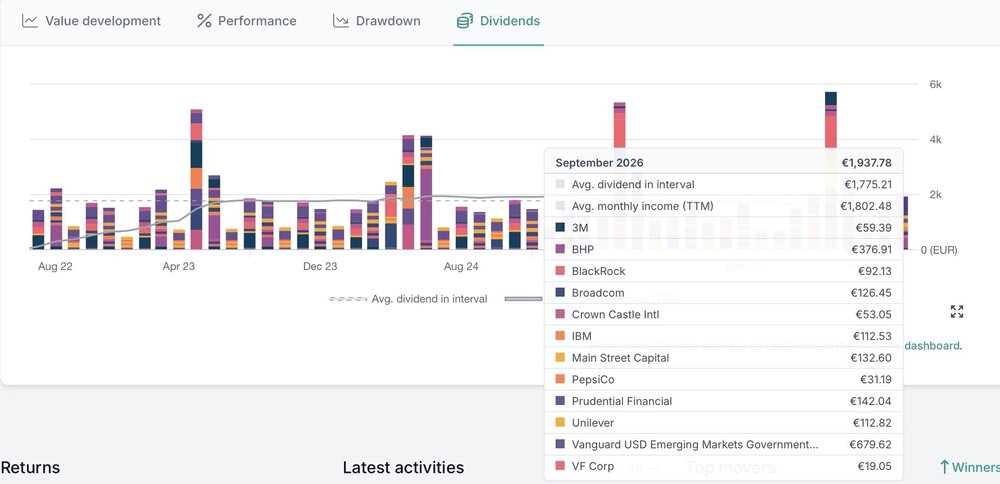Open the Value development tab

click(91, 21)
